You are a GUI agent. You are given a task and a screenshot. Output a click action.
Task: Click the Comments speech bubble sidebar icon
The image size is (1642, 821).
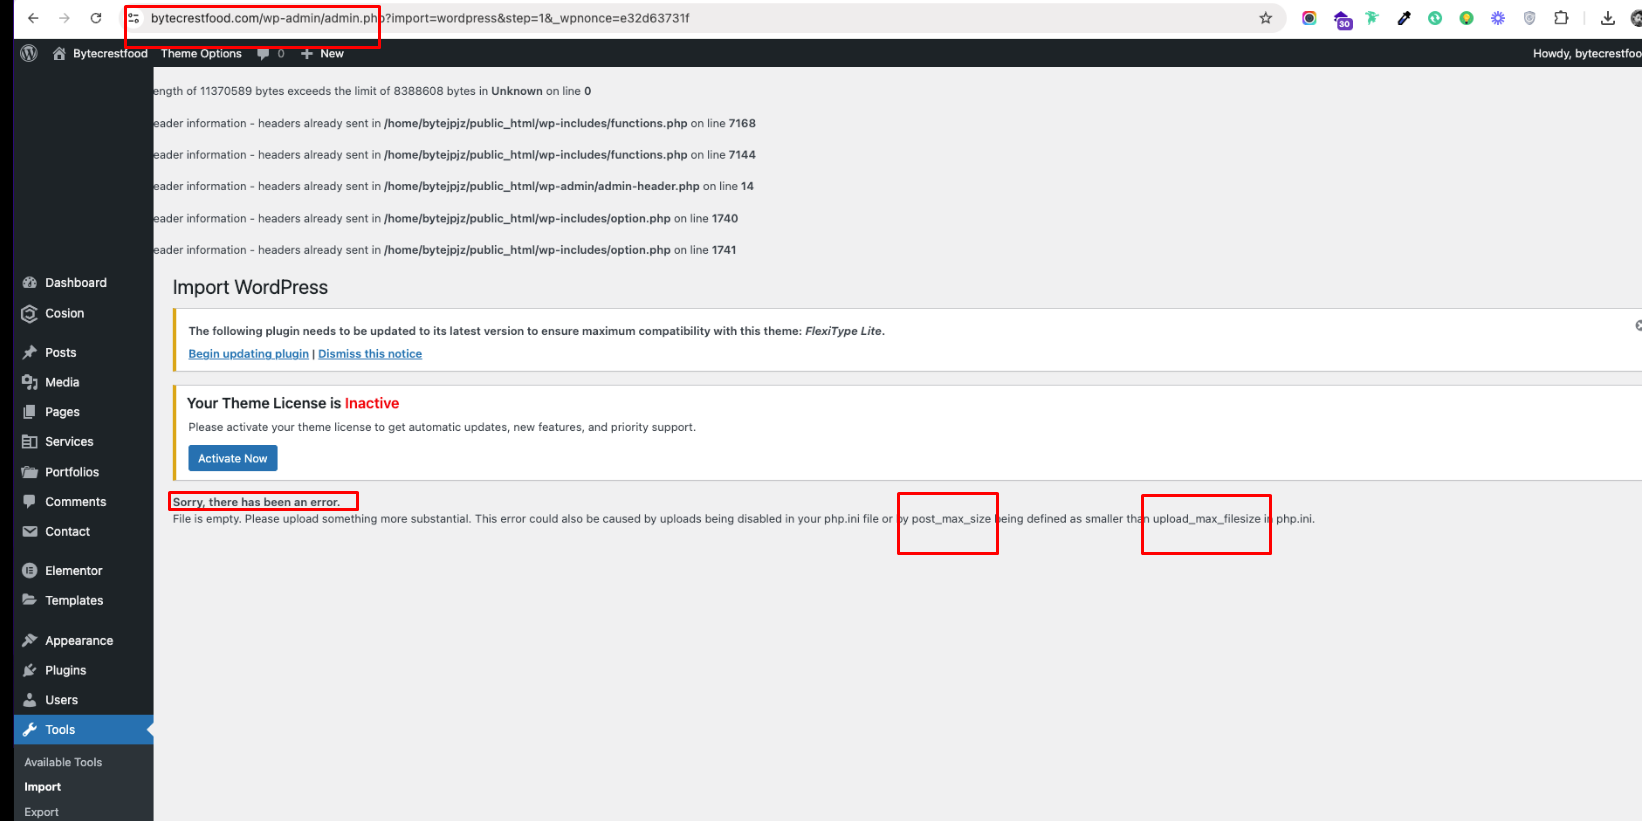coord(30,502)
